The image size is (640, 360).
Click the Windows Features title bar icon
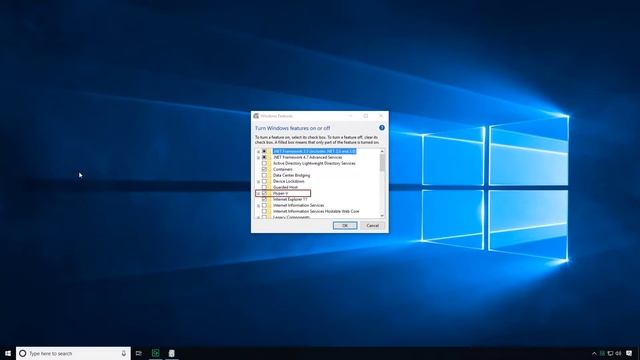(256, 116)
